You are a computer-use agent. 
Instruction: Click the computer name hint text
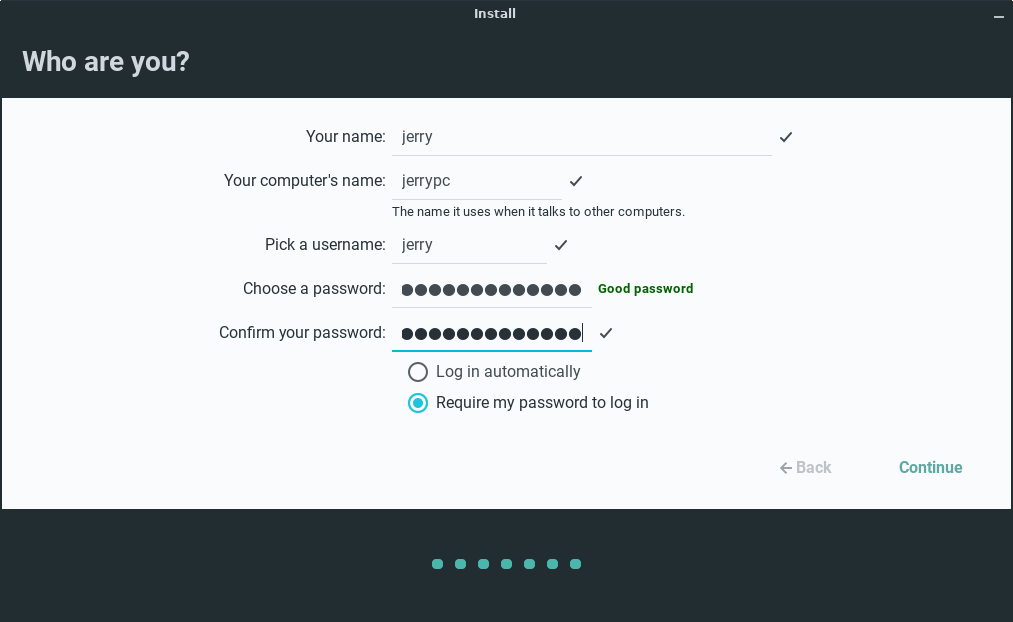[538, 212]
